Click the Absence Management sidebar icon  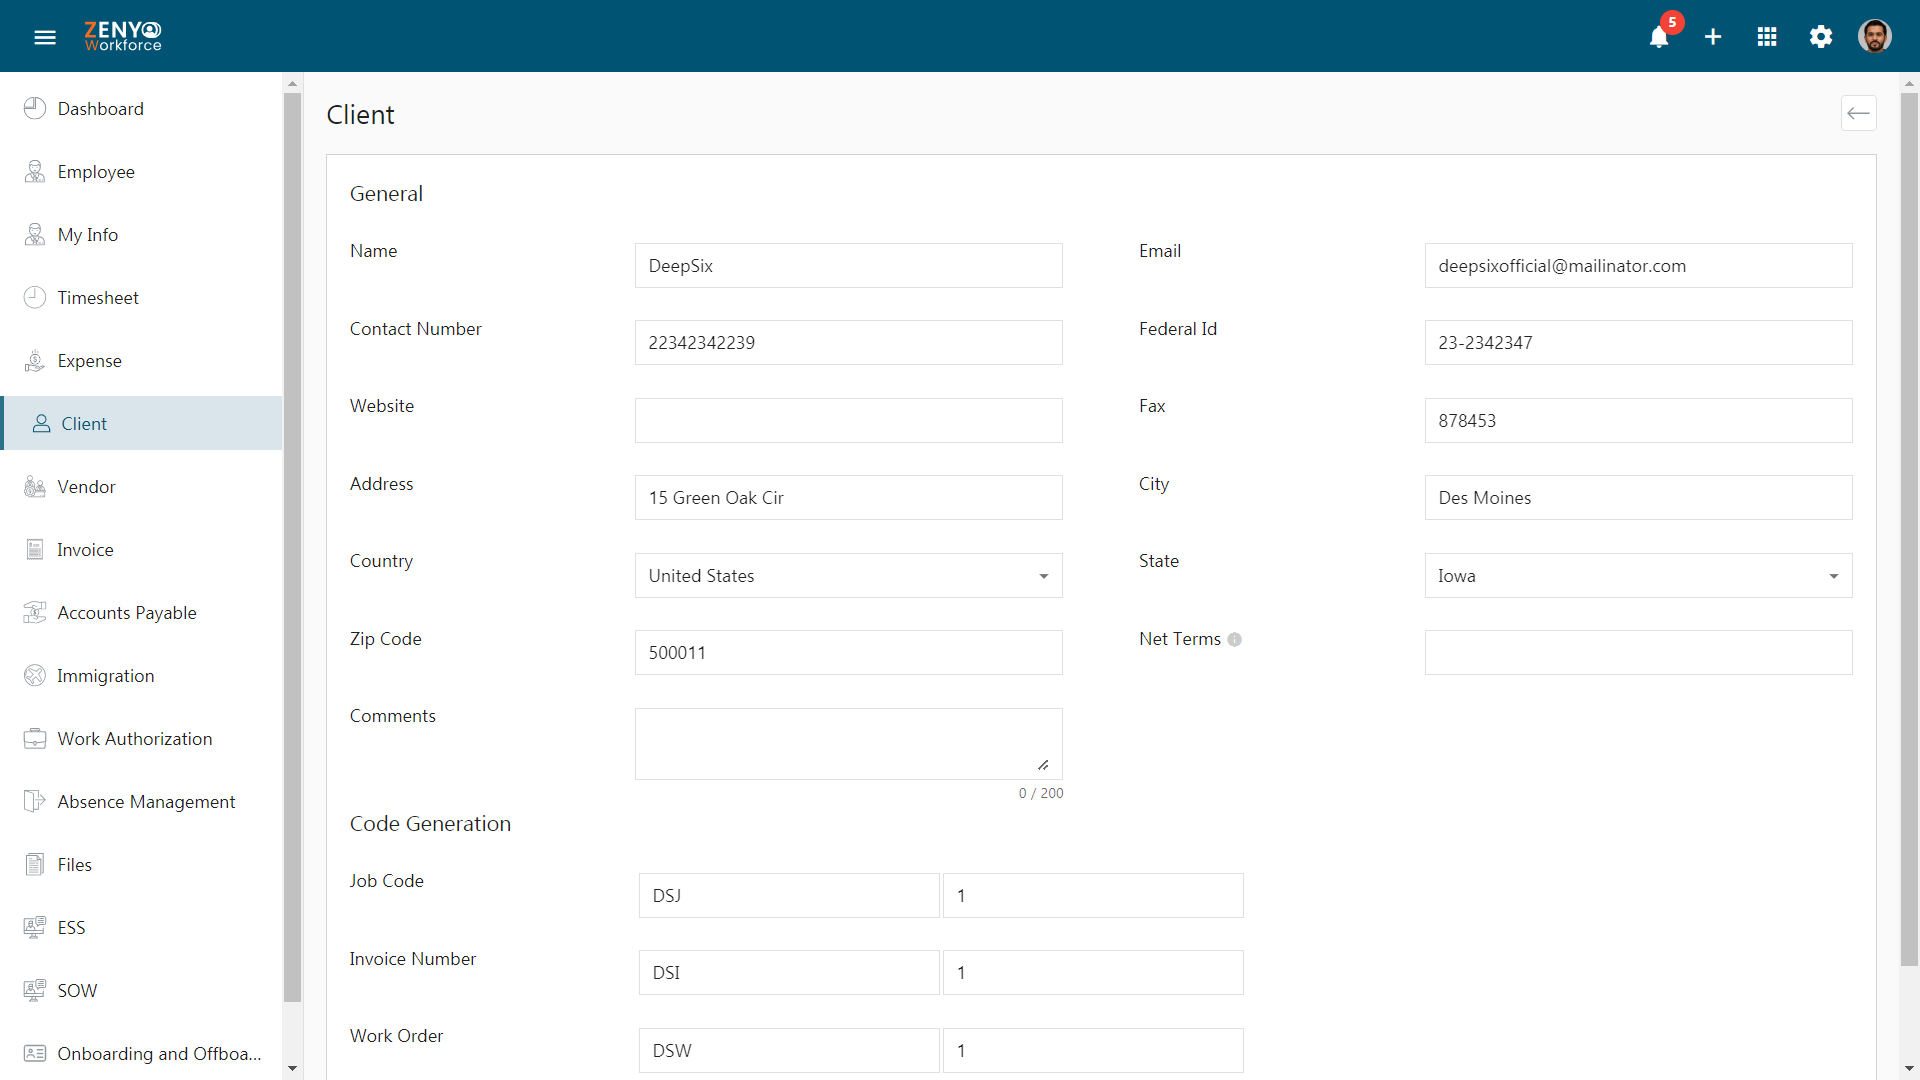click(34, 800)
